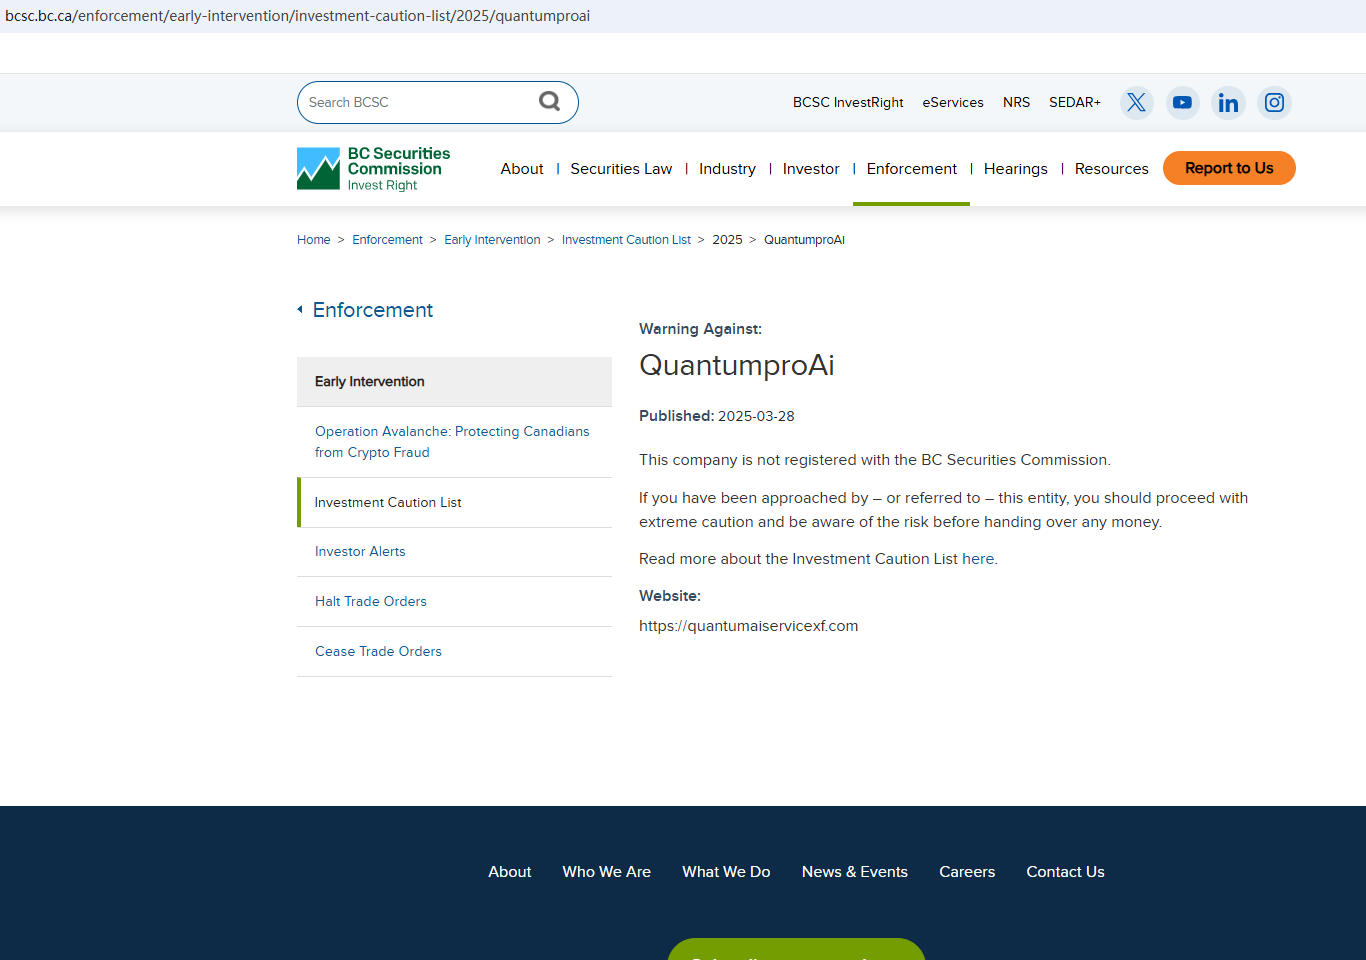Go to Enforcement breadcrumb
The image size is (1366, 960).
(x=387, y=240)
